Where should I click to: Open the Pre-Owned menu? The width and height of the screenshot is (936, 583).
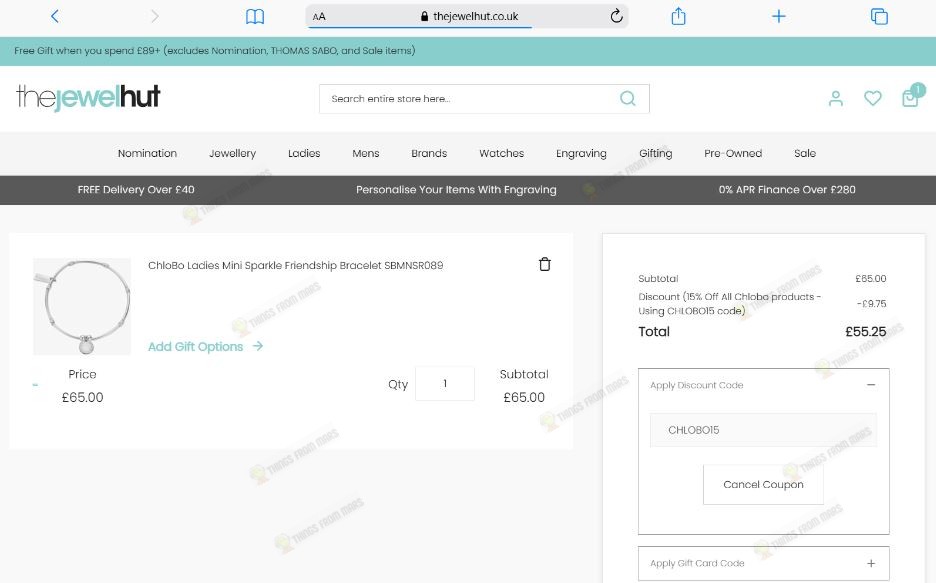click(x=733, y=153)
